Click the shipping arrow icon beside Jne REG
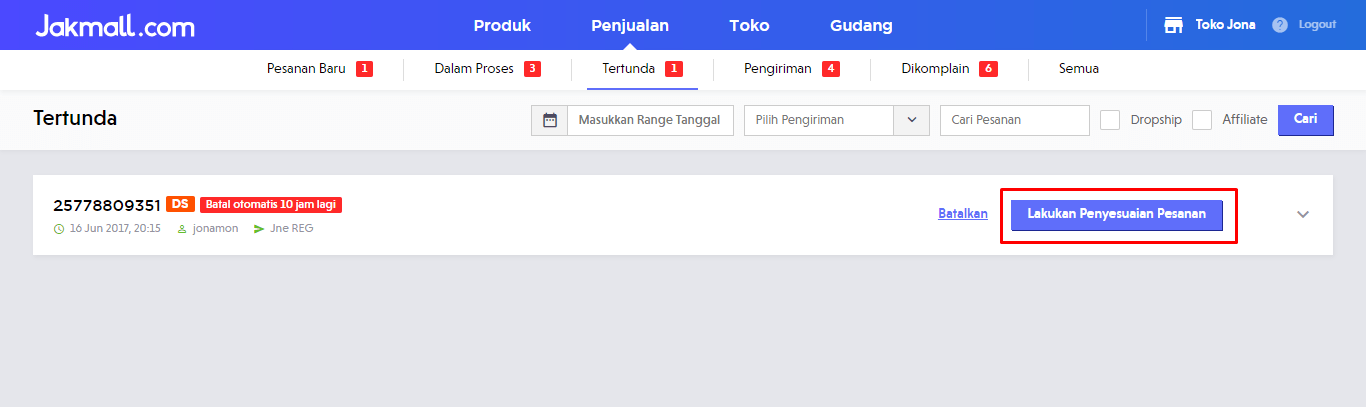This screenshot has height=407, width=1366. tap(259, 228)
